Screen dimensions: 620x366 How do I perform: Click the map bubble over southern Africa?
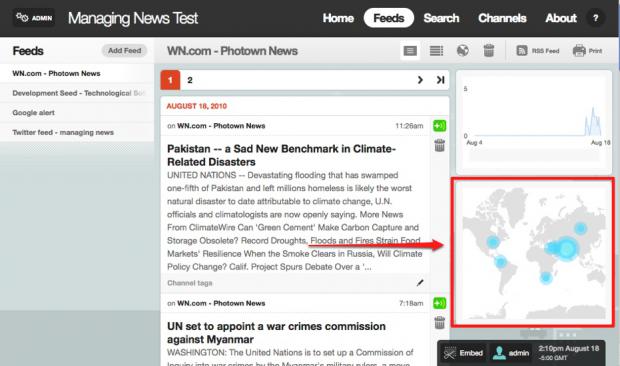546,277
